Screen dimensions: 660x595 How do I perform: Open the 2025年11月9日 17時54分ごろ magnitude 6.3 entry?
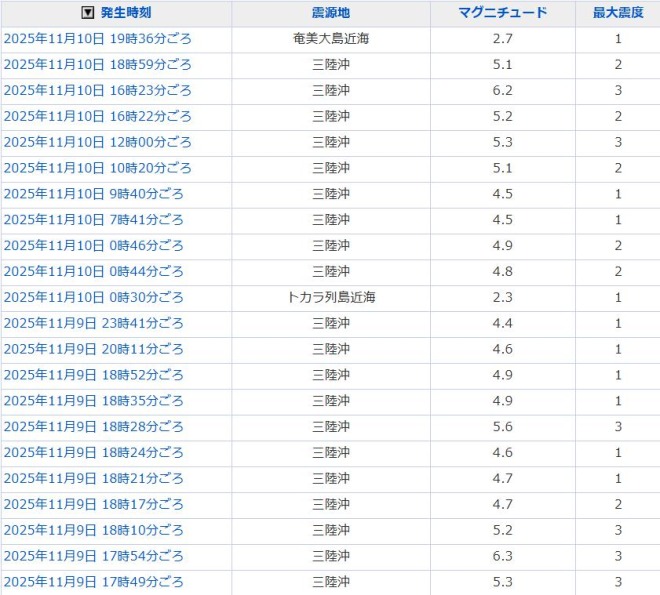coord(93,556)
